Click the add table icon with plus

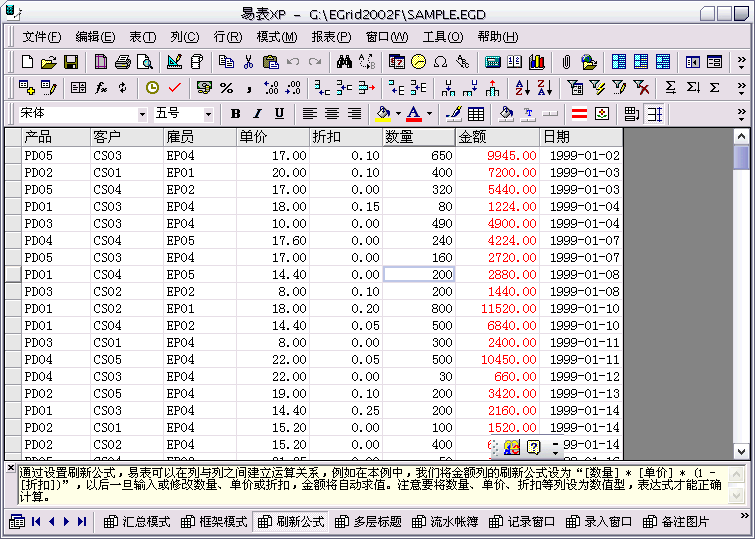pyautogui.click(x=26, y=88)
